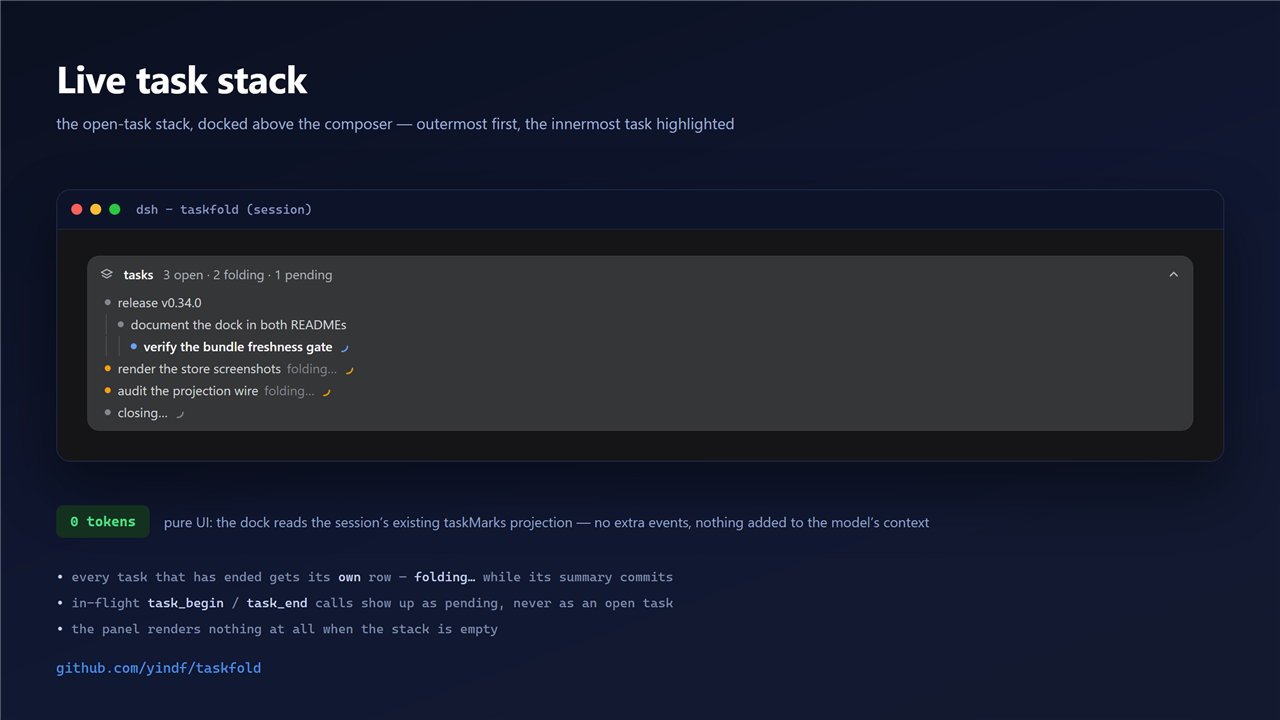Click the green maximize dot in terminal
The height and width of the screenshot is (720, 1280).
[x=115, y=209]
